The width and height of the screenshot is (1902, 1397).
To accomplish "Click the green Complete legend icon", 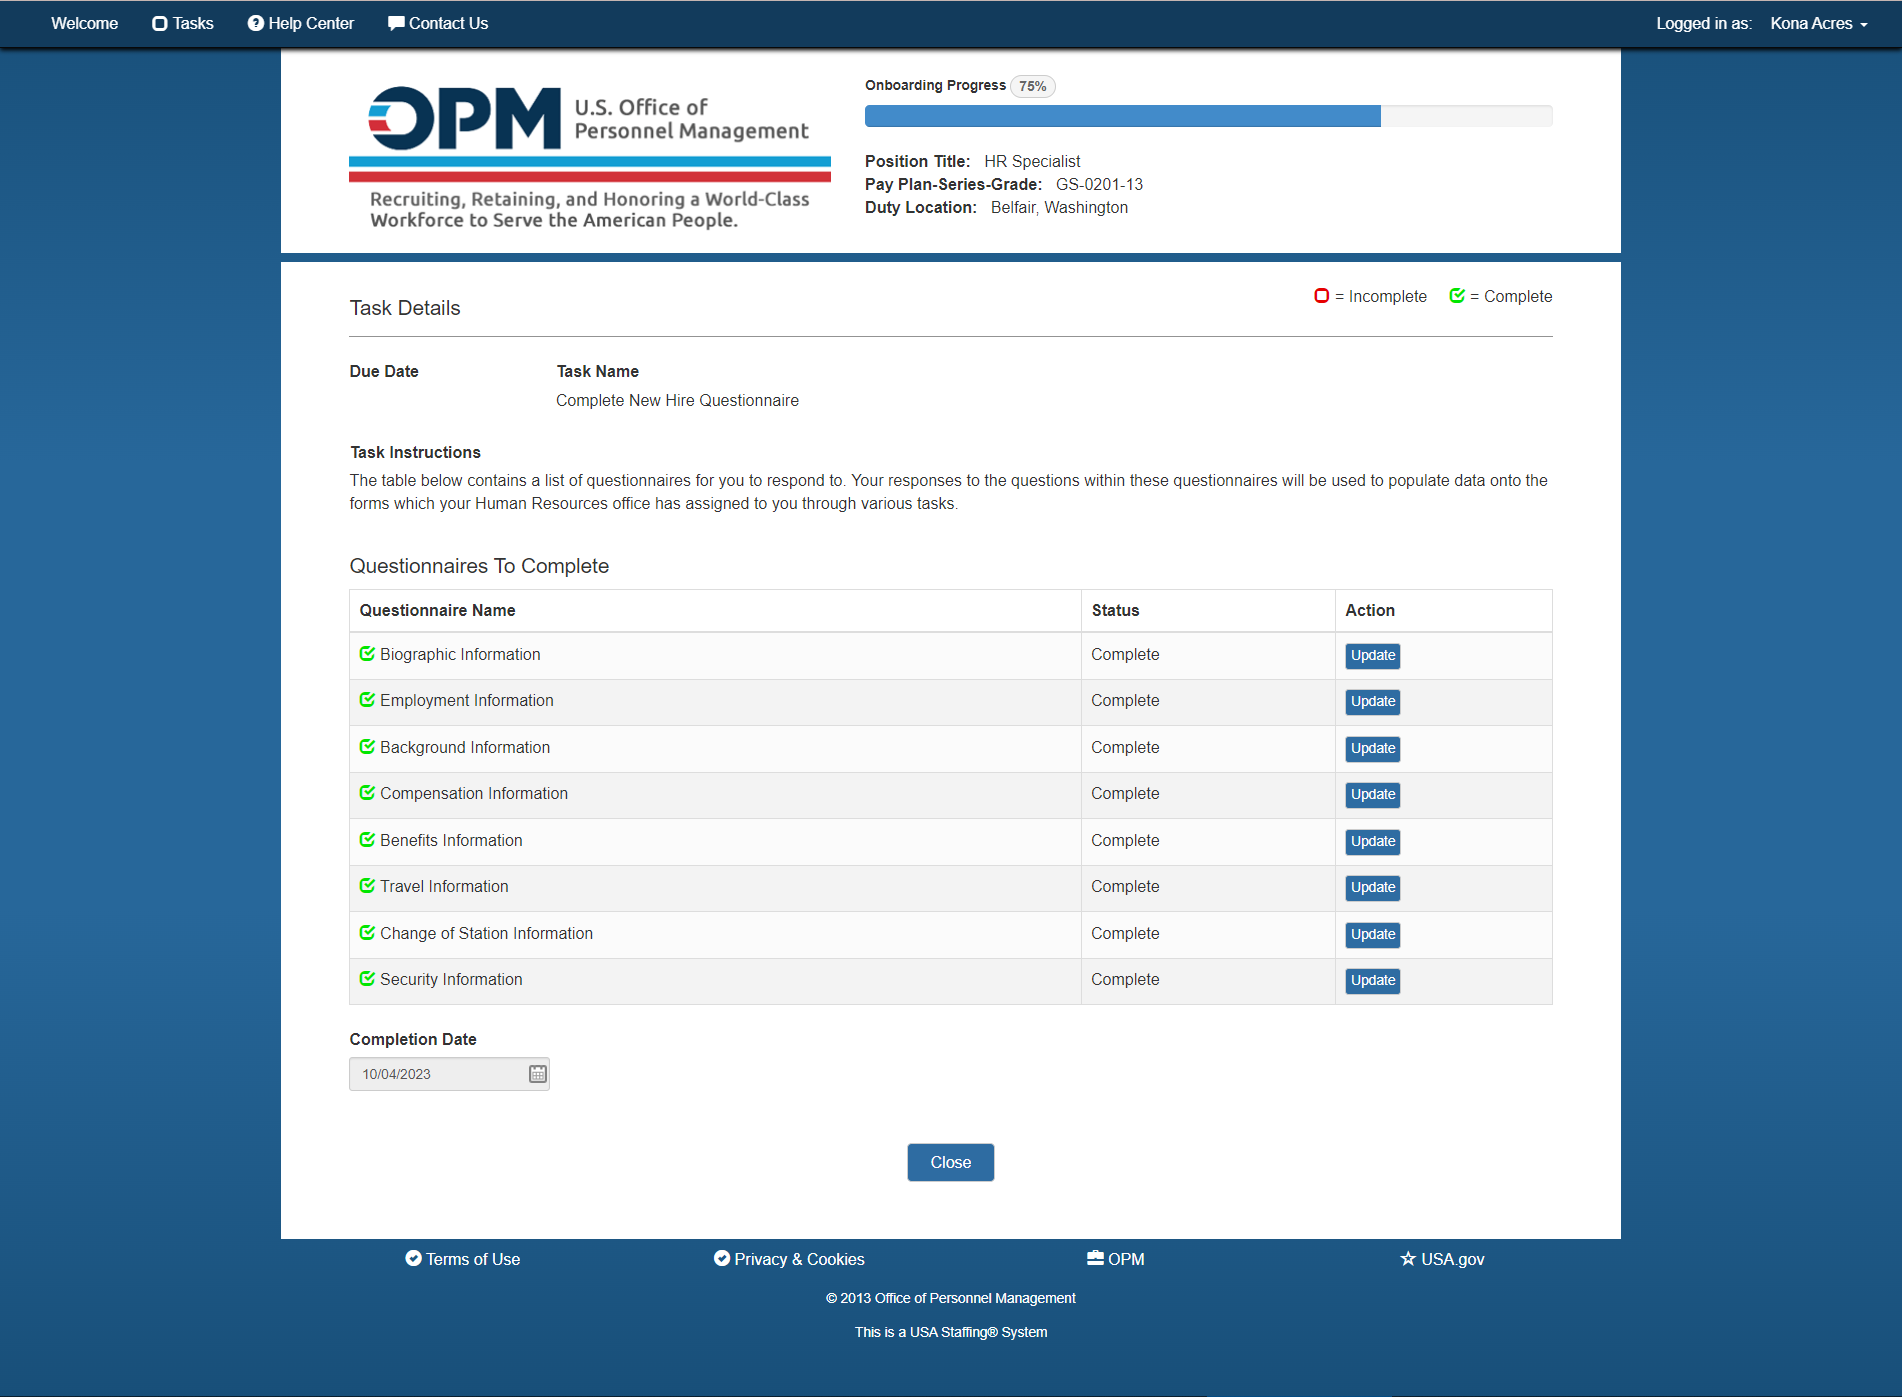I will pos(1457,296).
